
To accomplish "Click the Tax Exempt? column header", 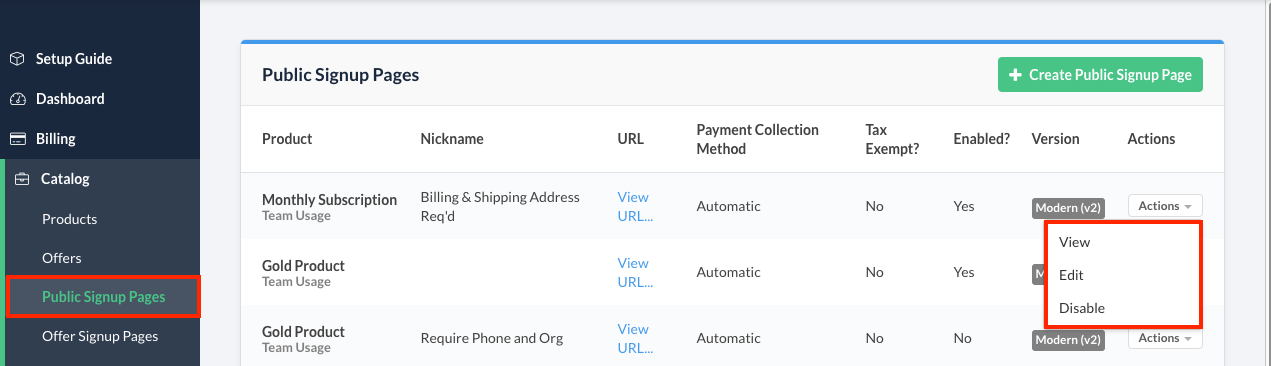I will coord(892,139).
